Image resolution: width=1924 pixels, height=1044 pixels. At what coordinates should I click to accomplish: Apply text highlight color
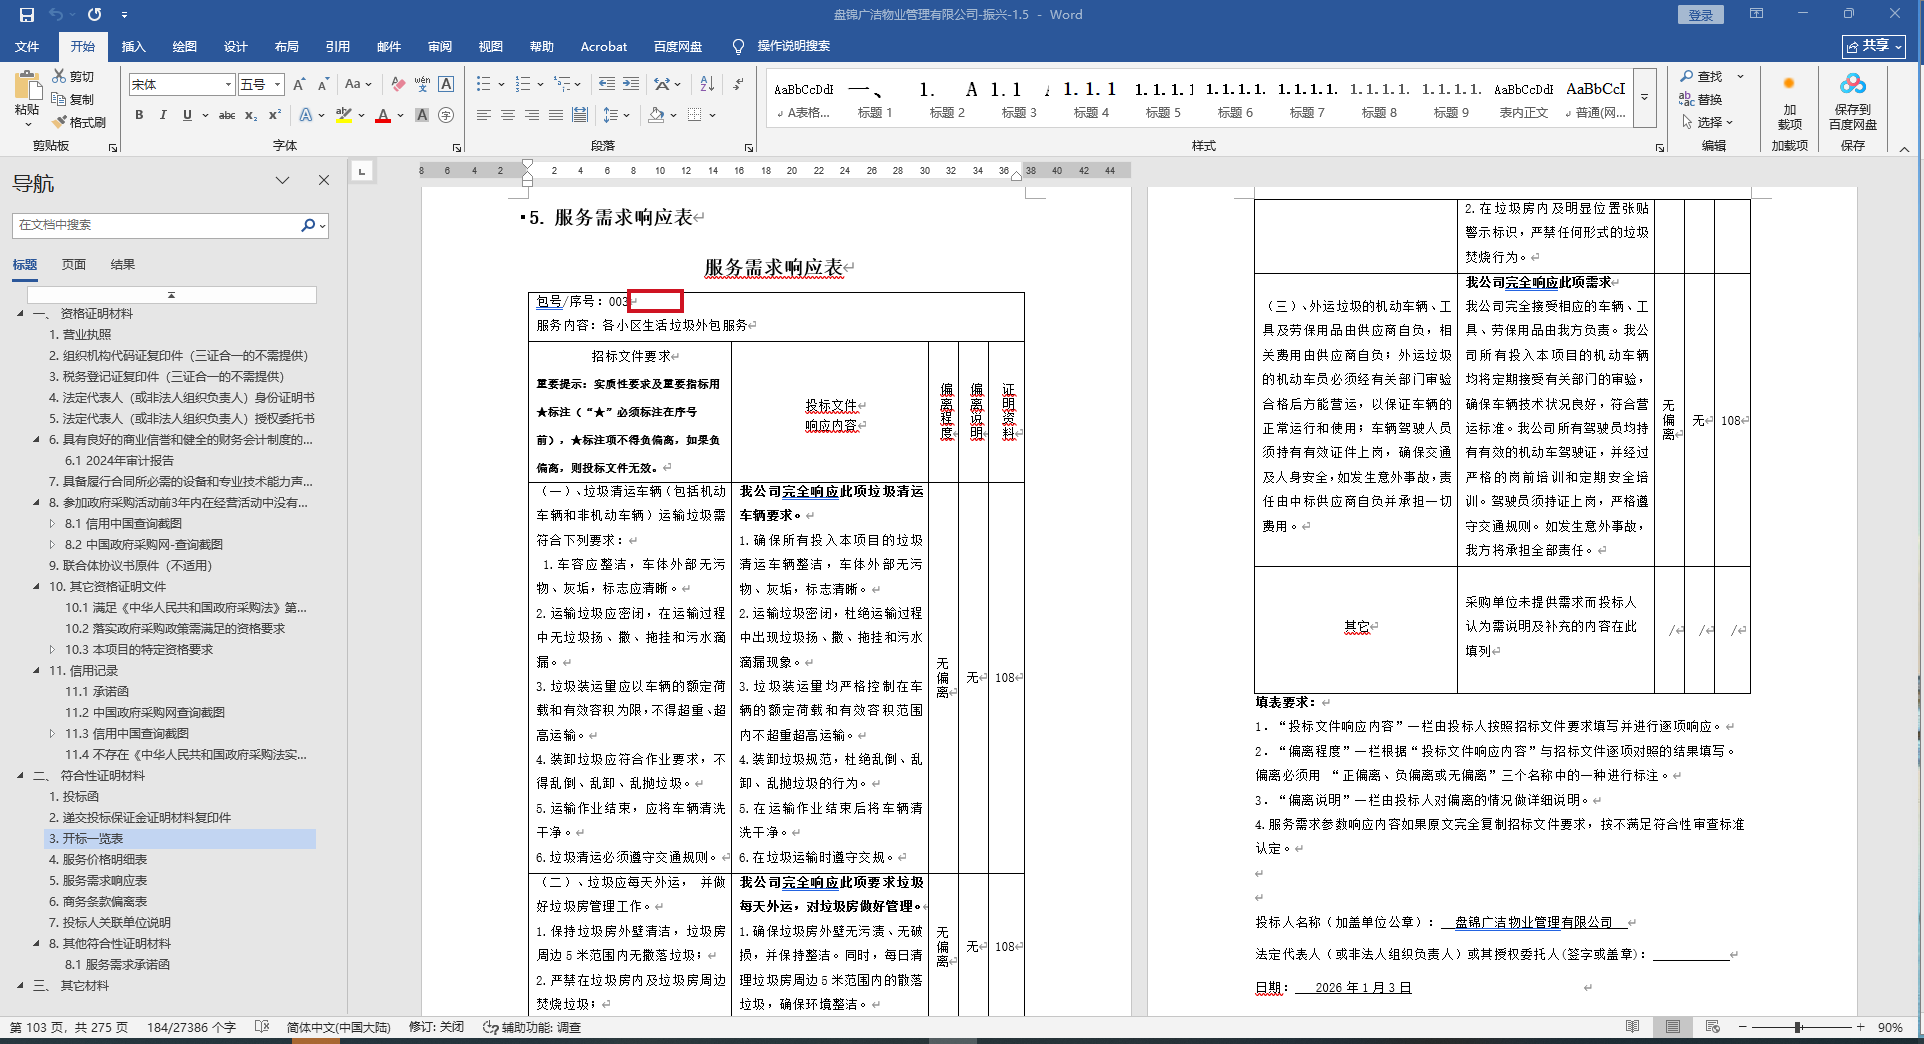(344, 116)
